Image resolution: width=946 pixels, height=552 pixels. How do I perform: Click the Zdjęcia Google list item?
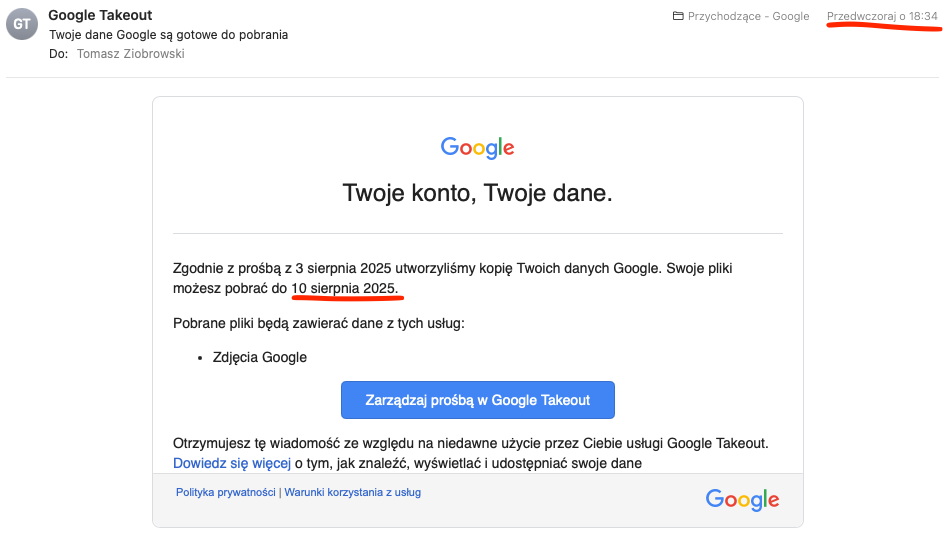pyautogui.click(x=259, y=357)
